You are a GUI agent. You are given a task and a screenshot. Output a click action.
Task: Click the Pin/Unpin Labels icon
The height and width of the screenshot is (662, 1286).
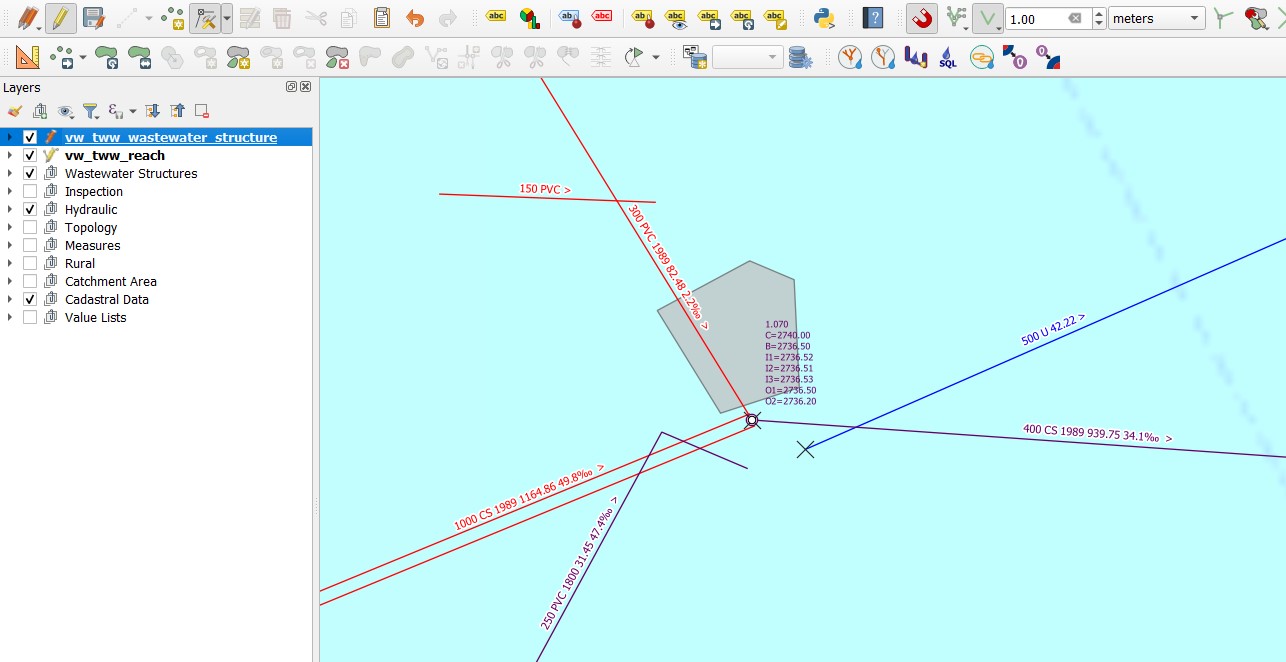[x=569, y=18]
